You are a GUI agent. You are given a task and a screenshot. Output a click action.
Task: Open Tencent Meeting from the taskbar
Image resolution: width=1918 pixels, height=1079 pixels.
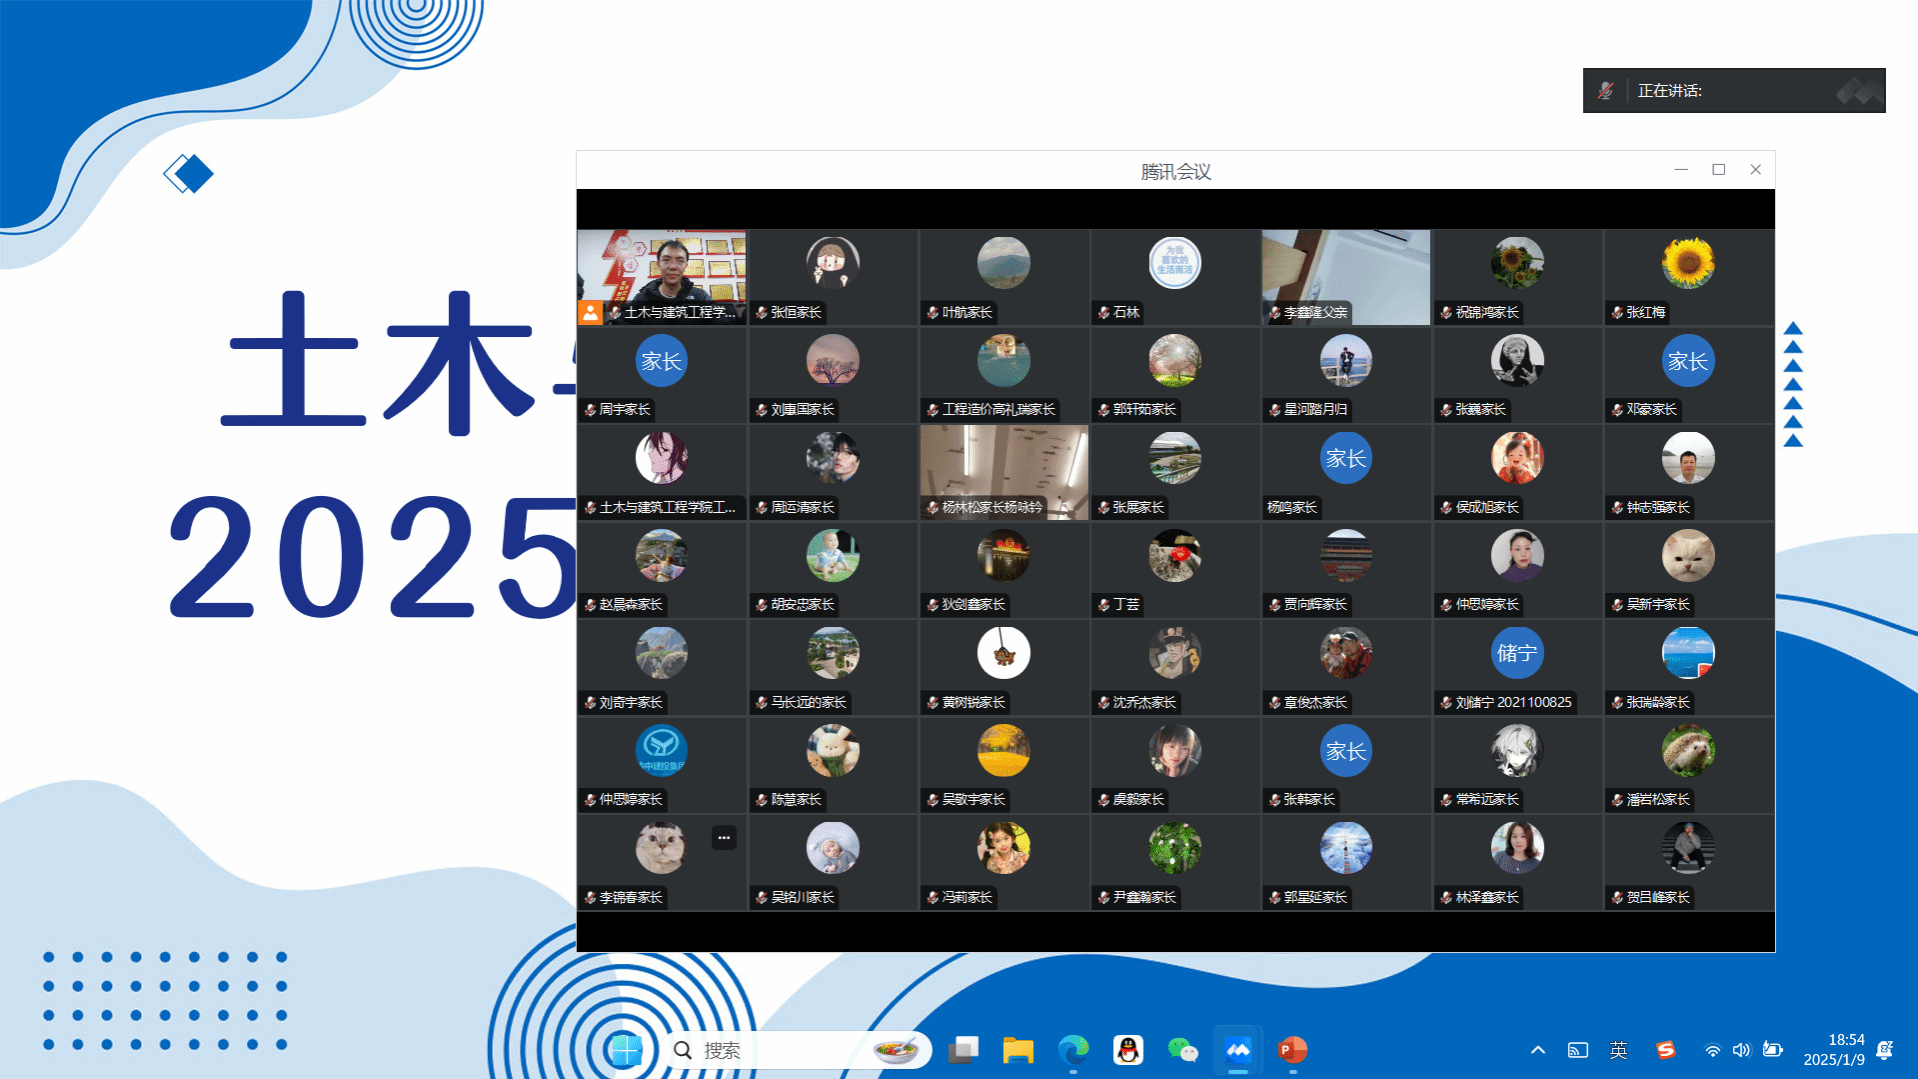(1237, 1050)
